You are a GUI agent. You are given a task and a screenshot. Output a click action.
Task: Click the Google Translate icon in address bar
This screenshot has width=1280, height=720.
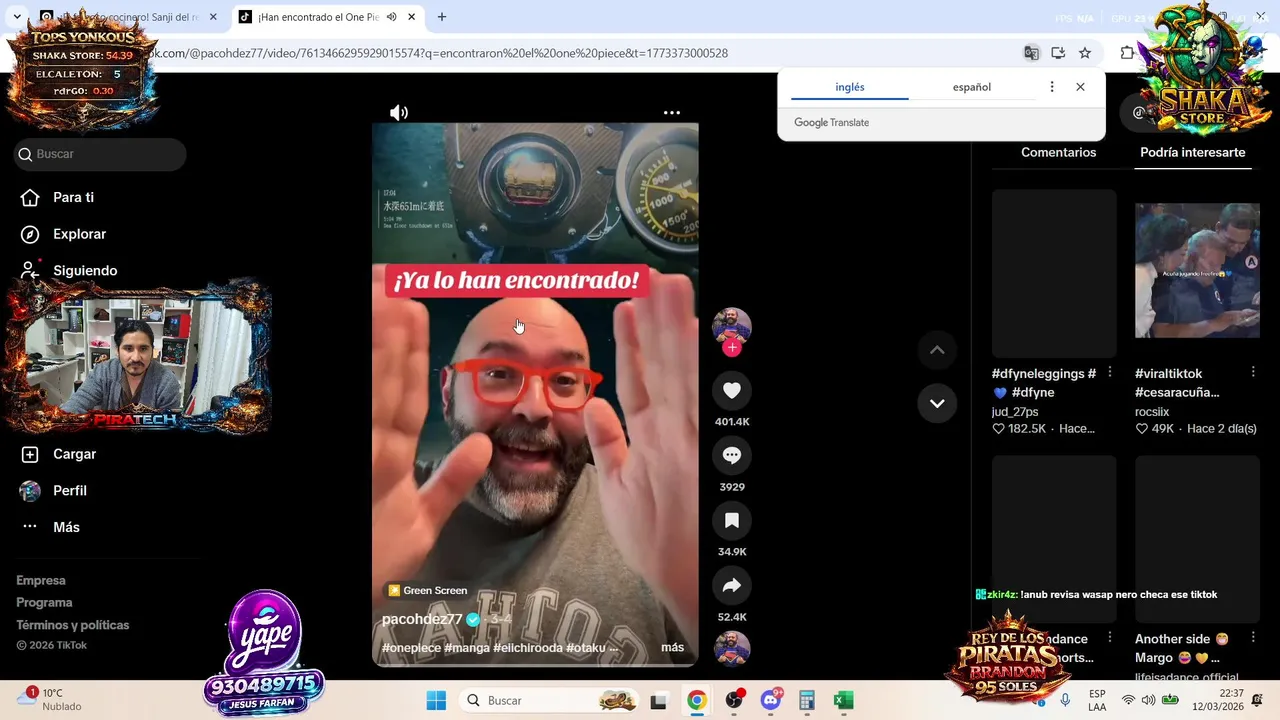[1031, 53]
